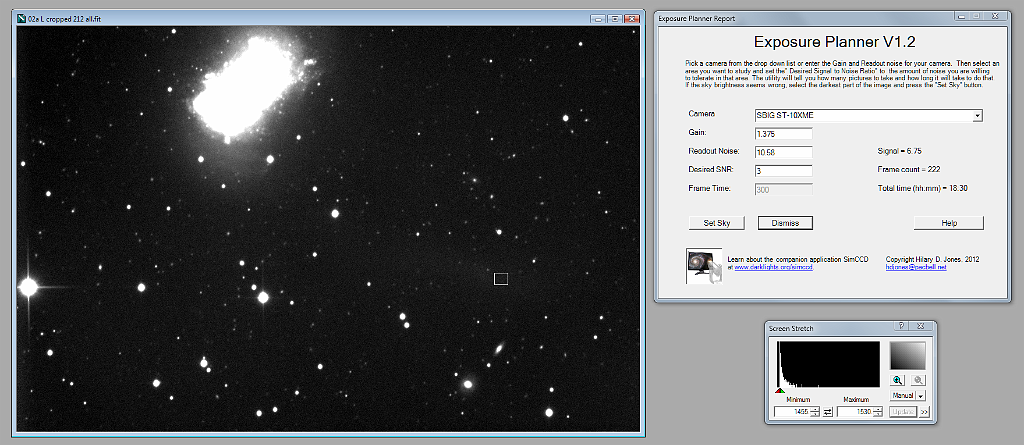The width and height of the screenshot is (1024, 445).
Task: Click the grayscale gradient stretch preview box
Action: pyautogui.click(x=908, y=356)
